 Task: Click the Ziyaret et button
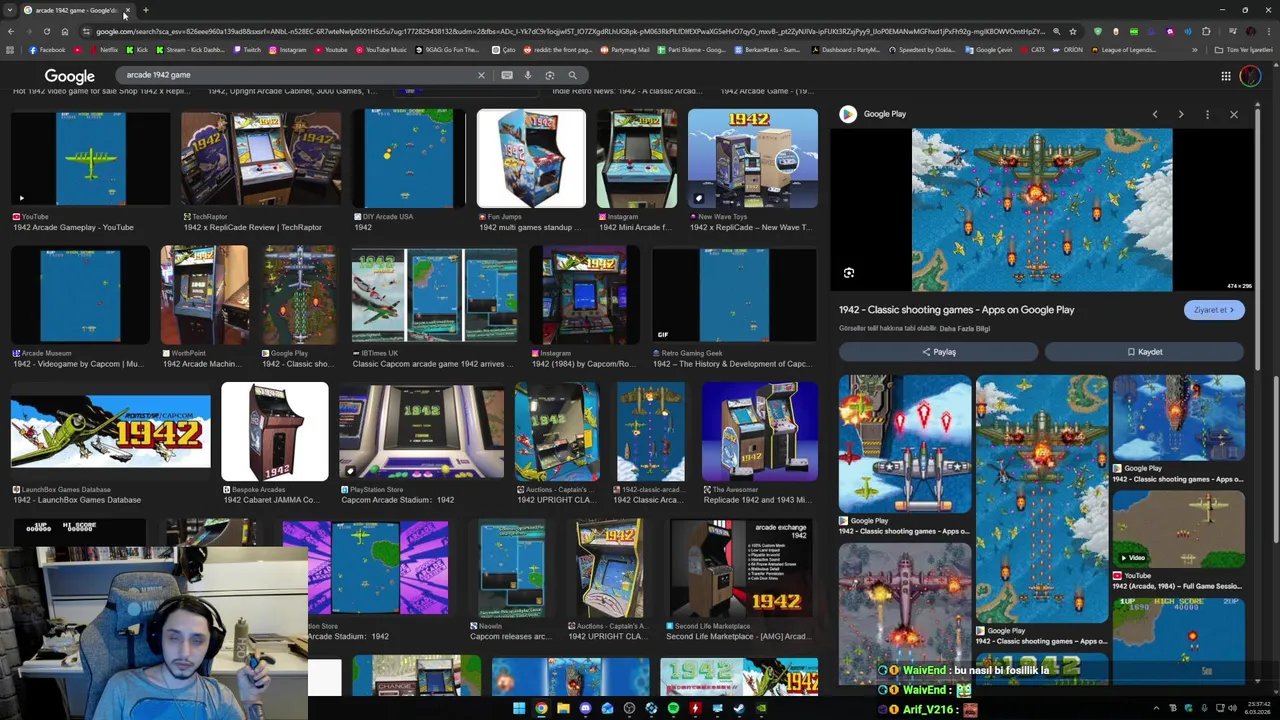[1214, 310]
